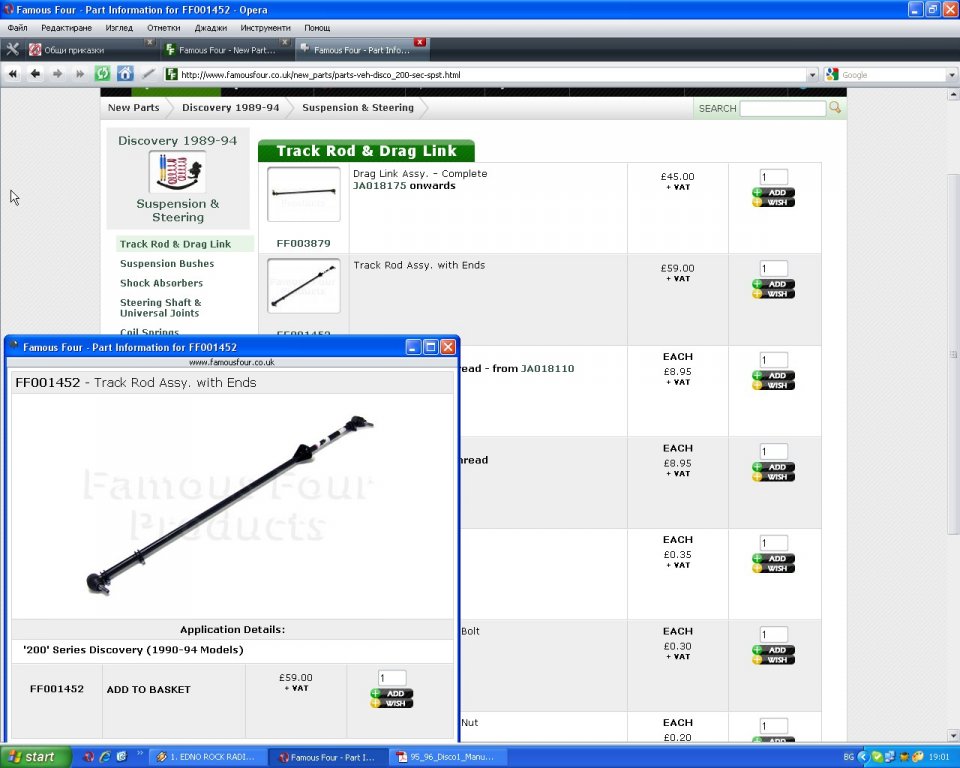Click ADD button in the FF001452 popup
The width and height of the screenshot is (960, 768).
click(x=392, y=693)
